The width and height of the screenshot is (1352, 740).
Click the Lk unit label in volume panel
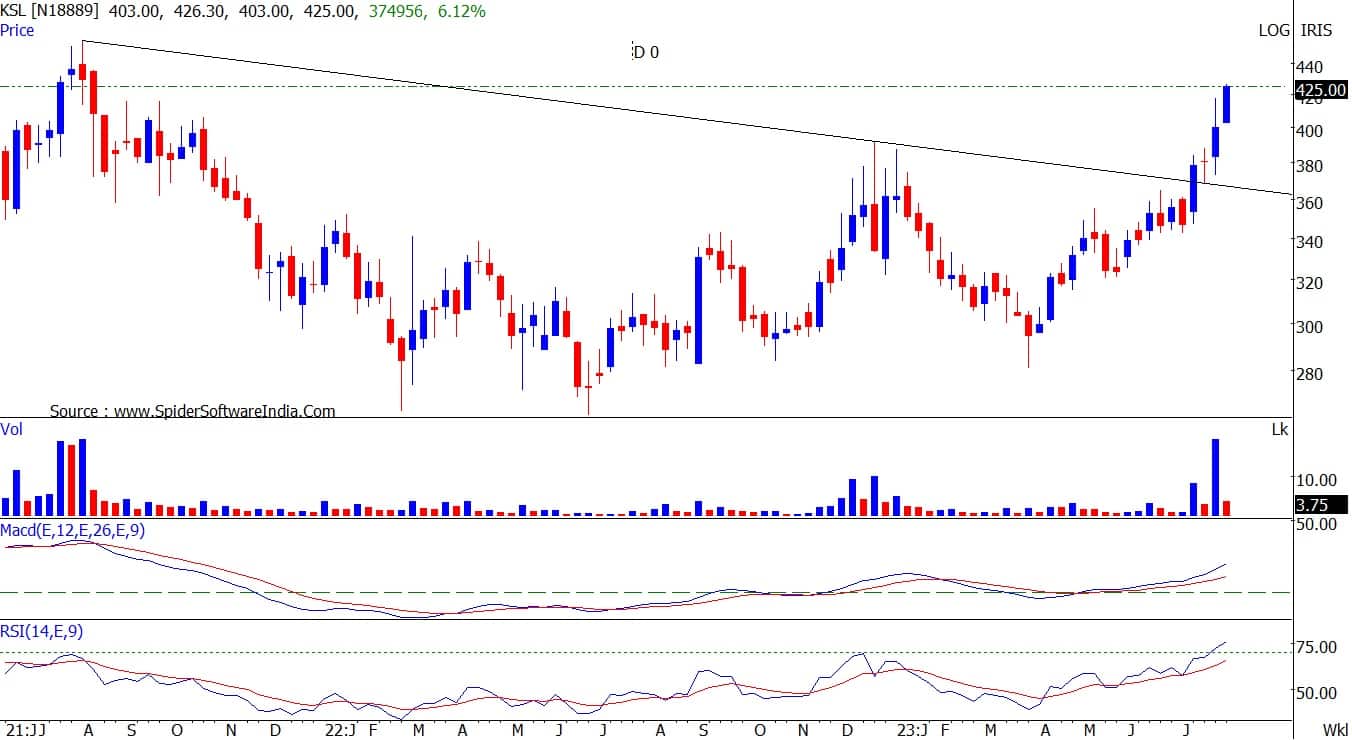click(x=1279, y=429)
